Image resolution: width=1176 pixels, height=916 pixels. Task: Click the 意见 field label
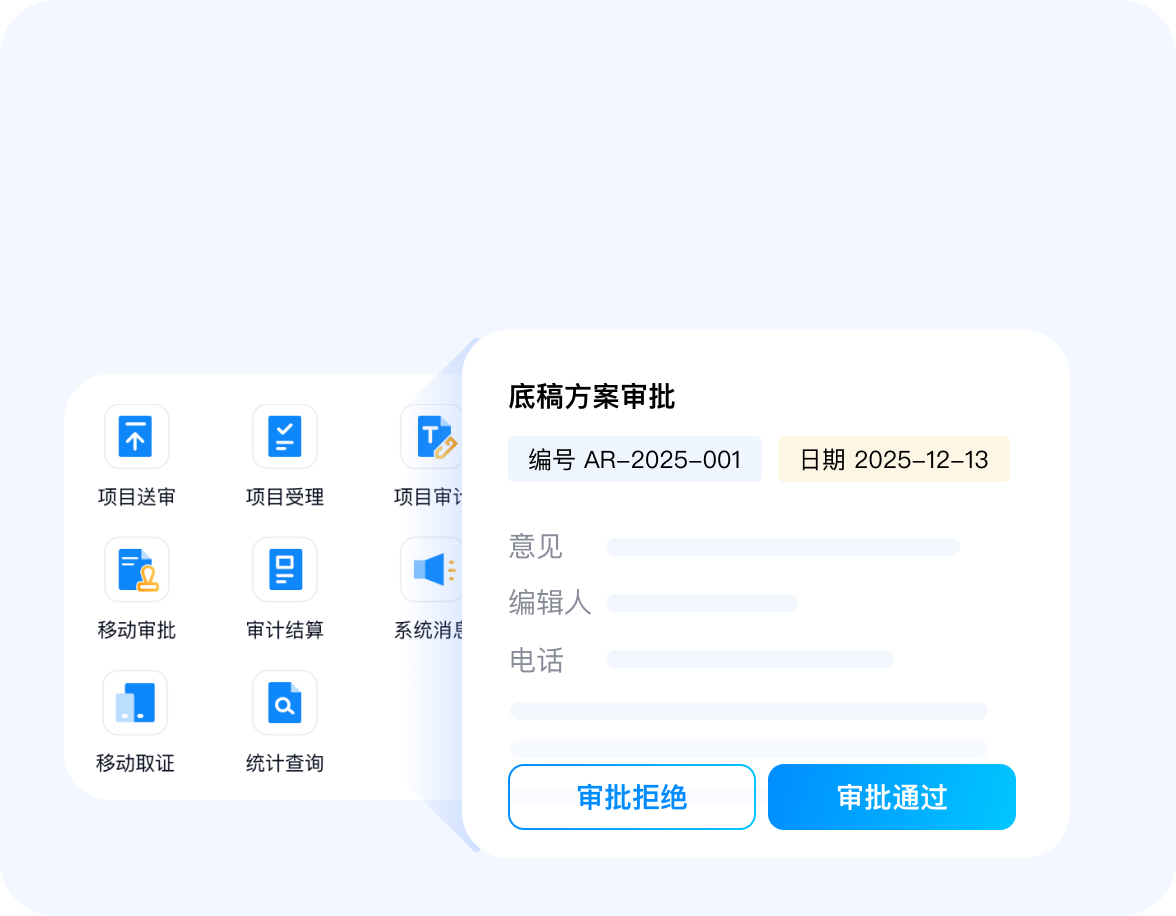[x=536, y=546]
